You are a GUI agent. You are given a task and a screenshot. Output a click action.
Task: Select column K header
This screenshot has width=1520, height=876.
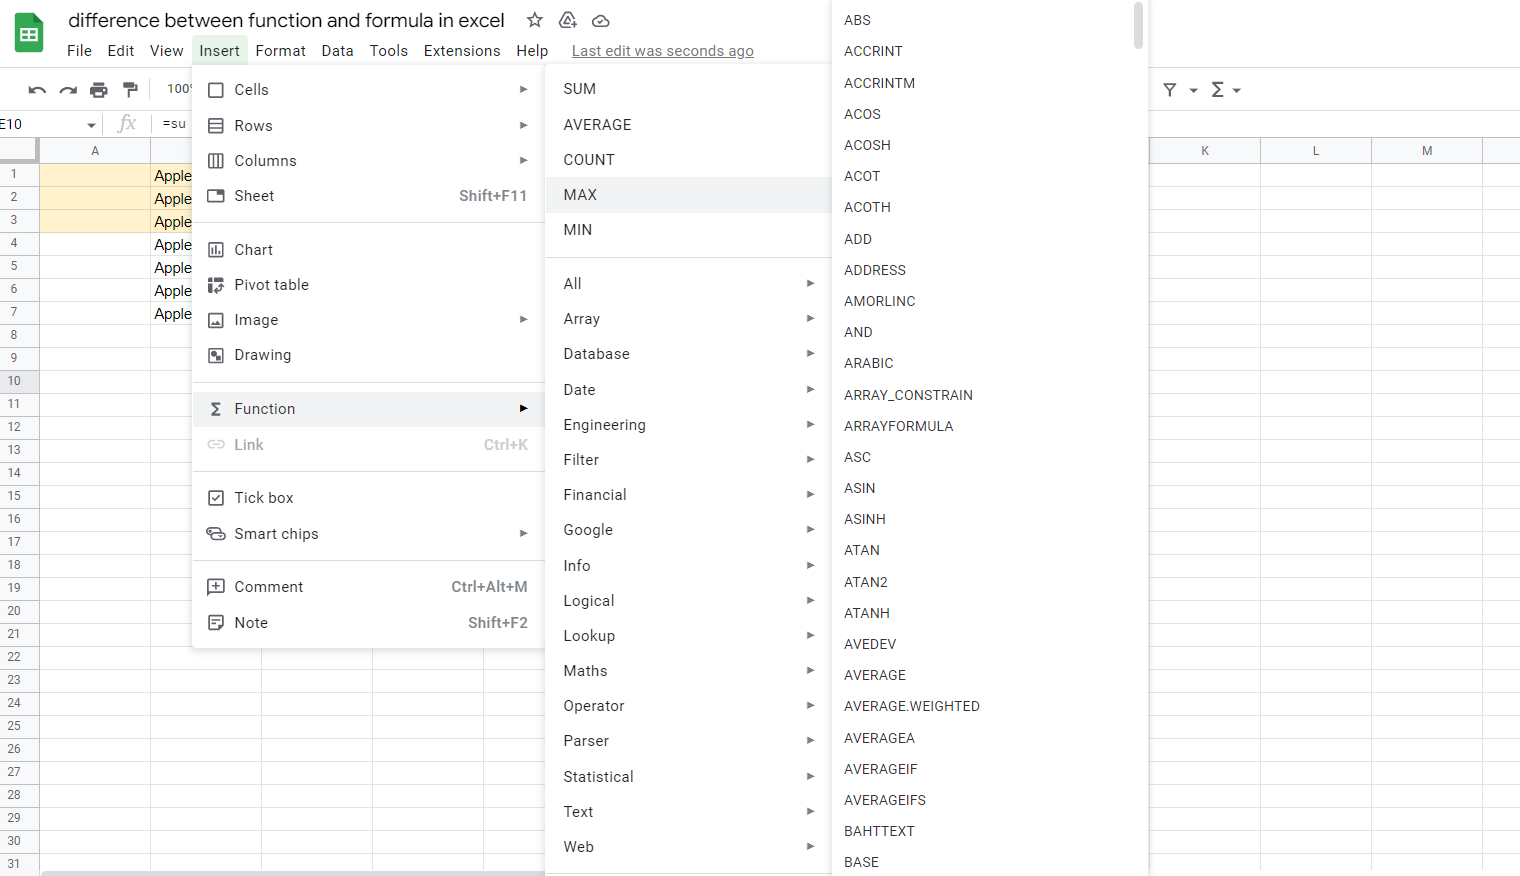click(1205, 151)
